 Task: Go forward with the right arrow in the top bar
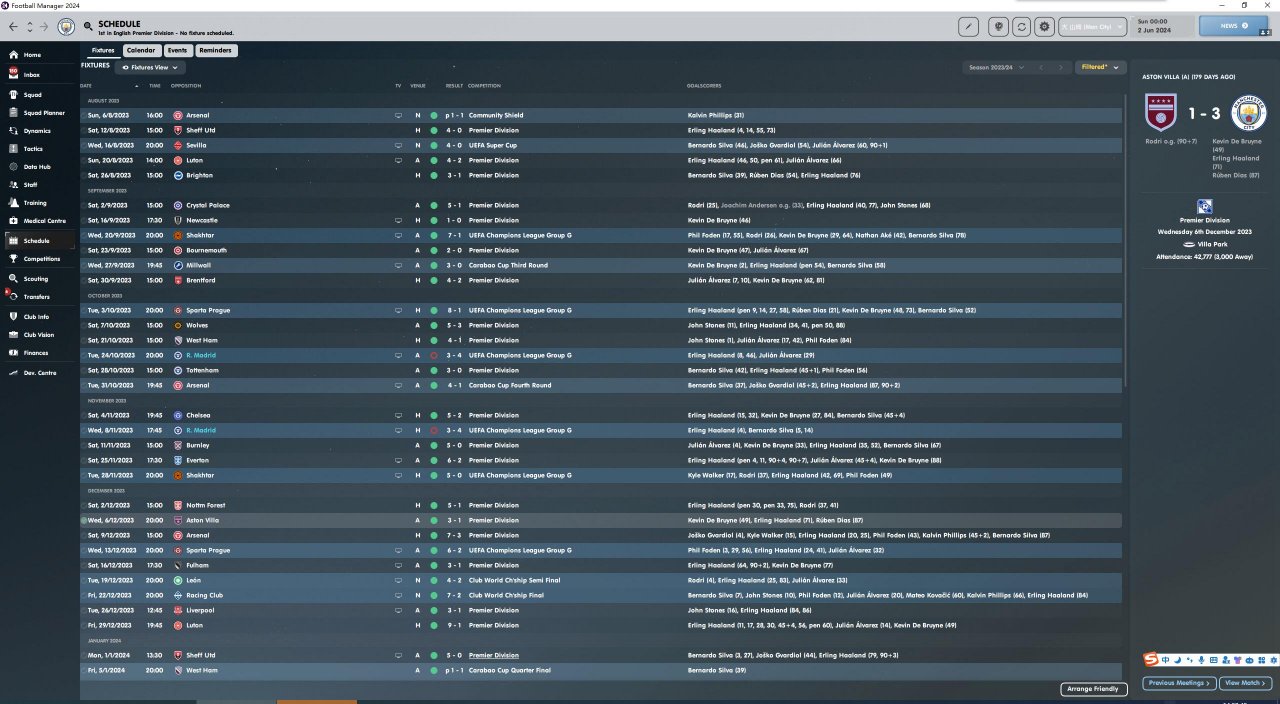(x=44, y=26)
